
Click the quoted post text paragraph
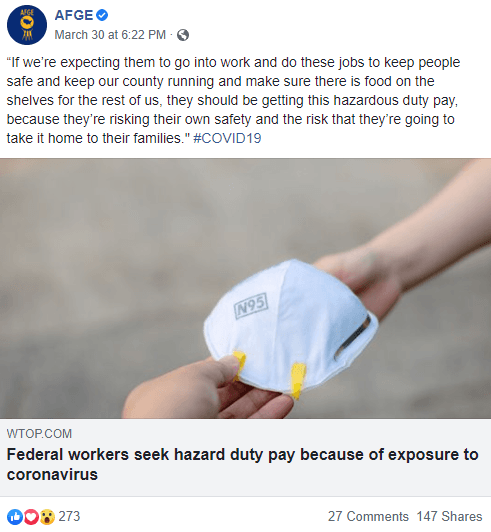coord(233,100)
